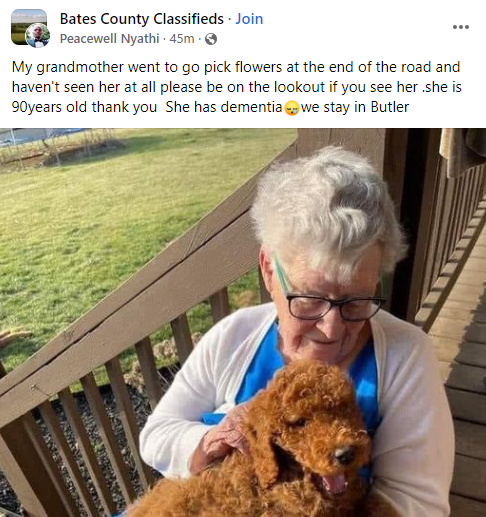Image resolution: width=486 pixels, height=517 pixels.
Task: Open the post's three-dot options menu
Action: point(461,27)
